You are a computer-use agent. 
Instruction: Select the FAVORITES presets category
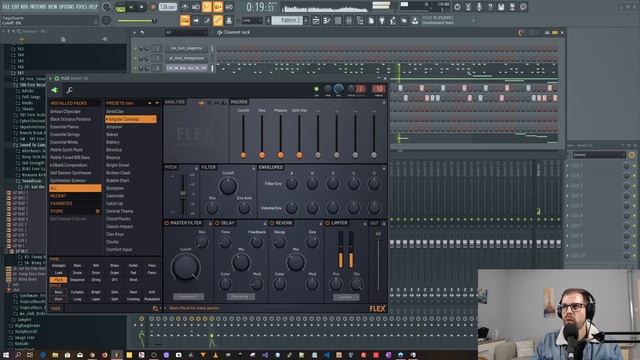tap(75, 203)
